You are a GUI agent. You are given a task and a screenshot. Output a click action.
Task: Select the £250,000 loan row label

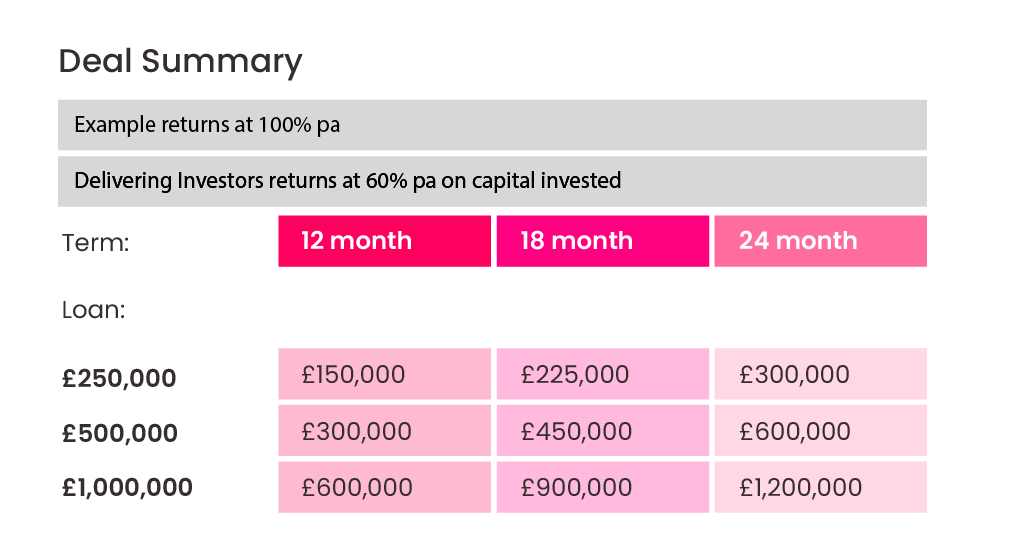tap(119, 379)
